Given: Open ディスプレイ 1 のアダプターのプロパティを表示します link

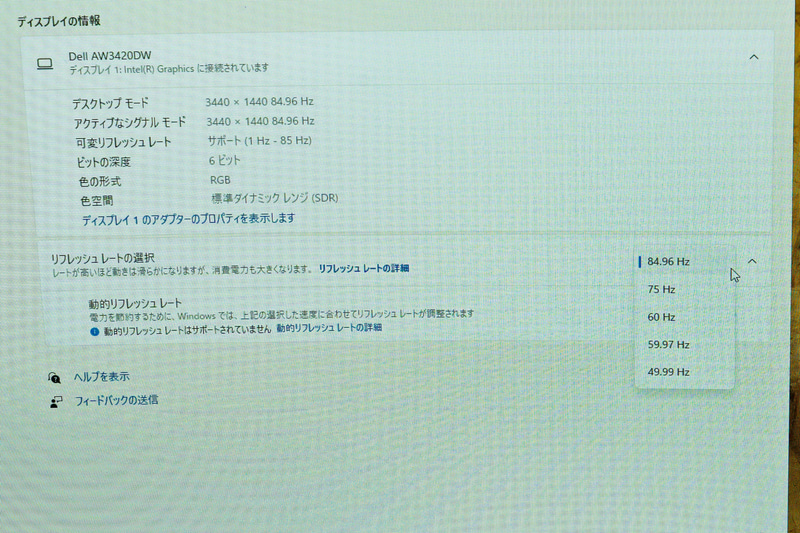Looking at the screenshot, I should pos(188,219).
